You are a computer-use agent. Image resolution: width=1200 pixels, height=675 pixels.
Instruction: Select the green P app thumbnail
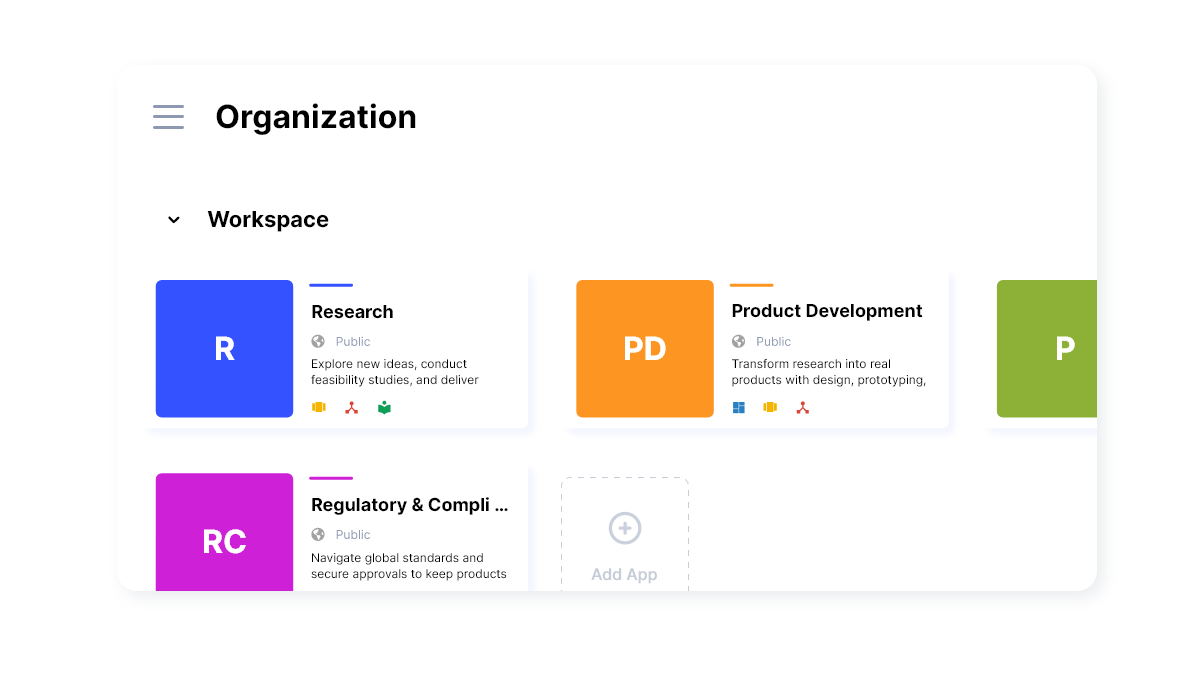[x=1047, y=348]
